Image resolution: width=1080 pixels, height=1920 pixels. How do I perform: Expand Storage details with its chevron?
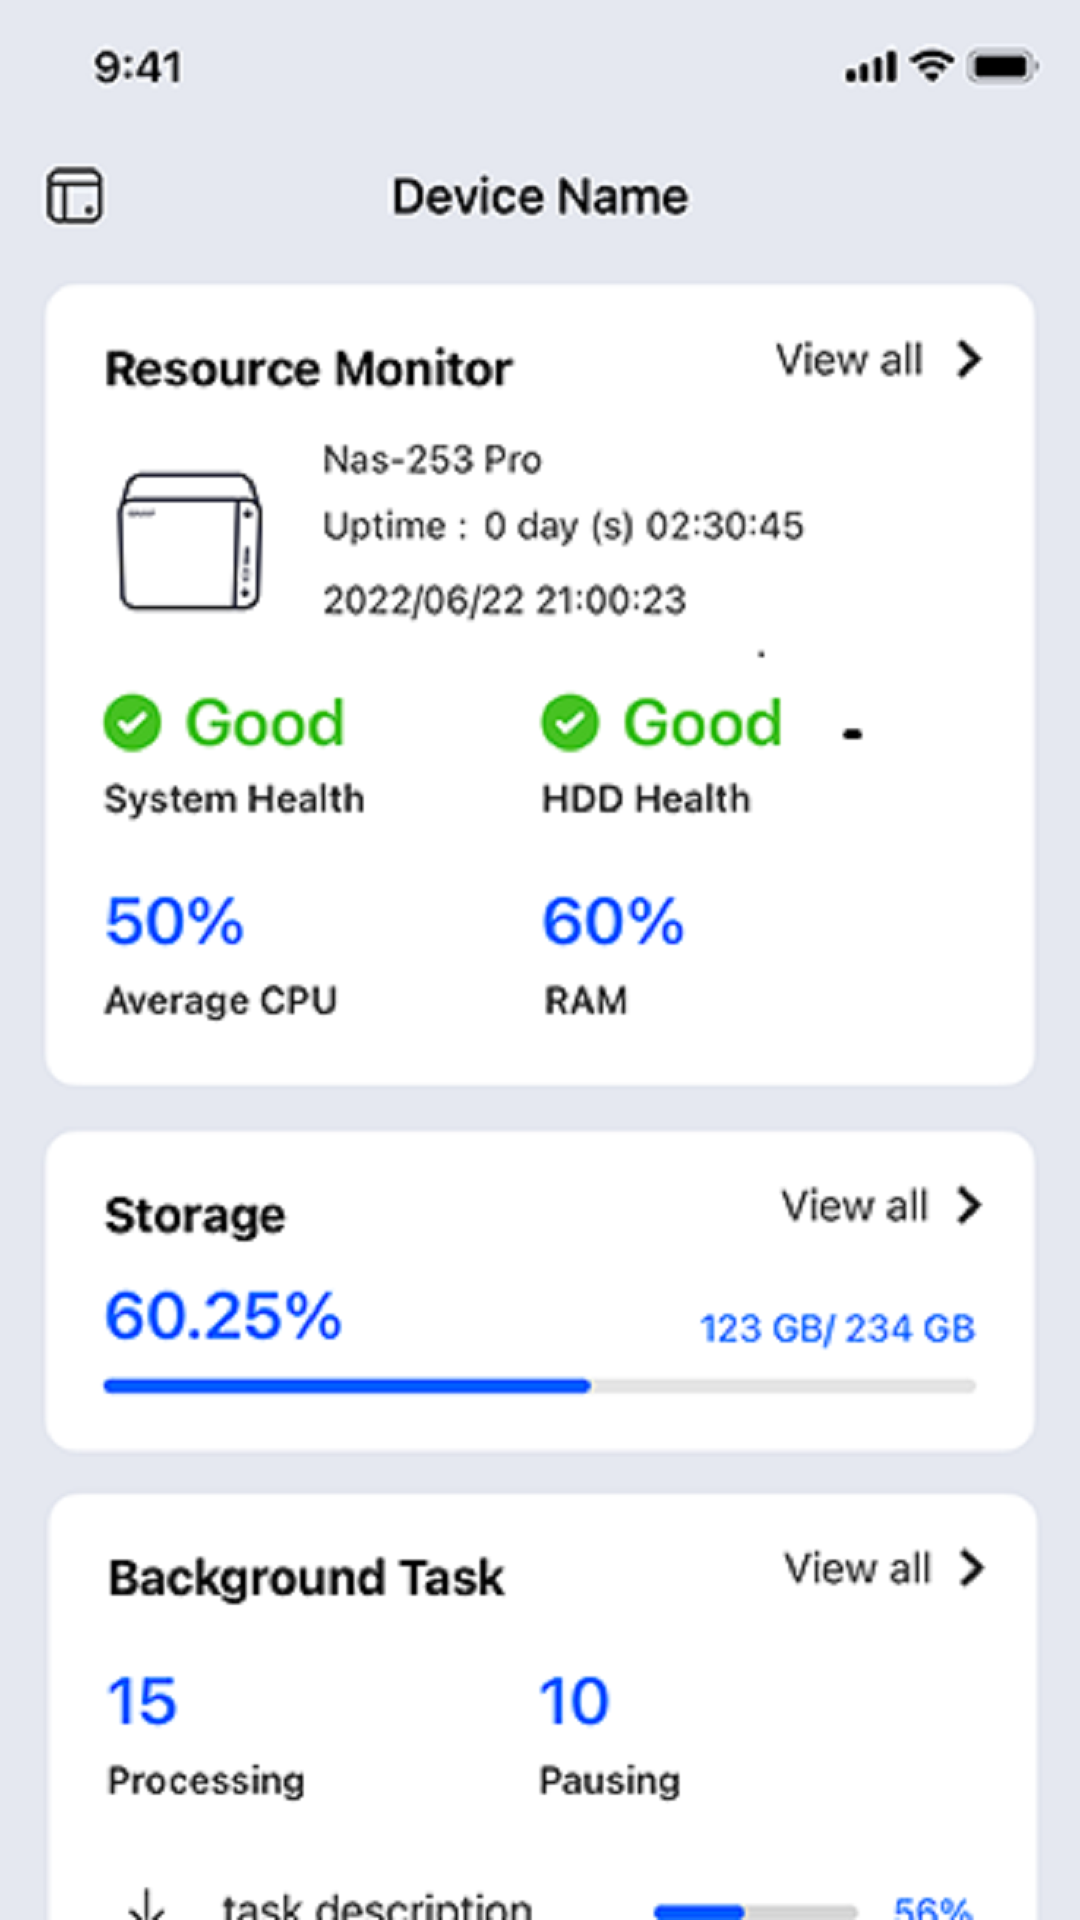click(968, 1207)
